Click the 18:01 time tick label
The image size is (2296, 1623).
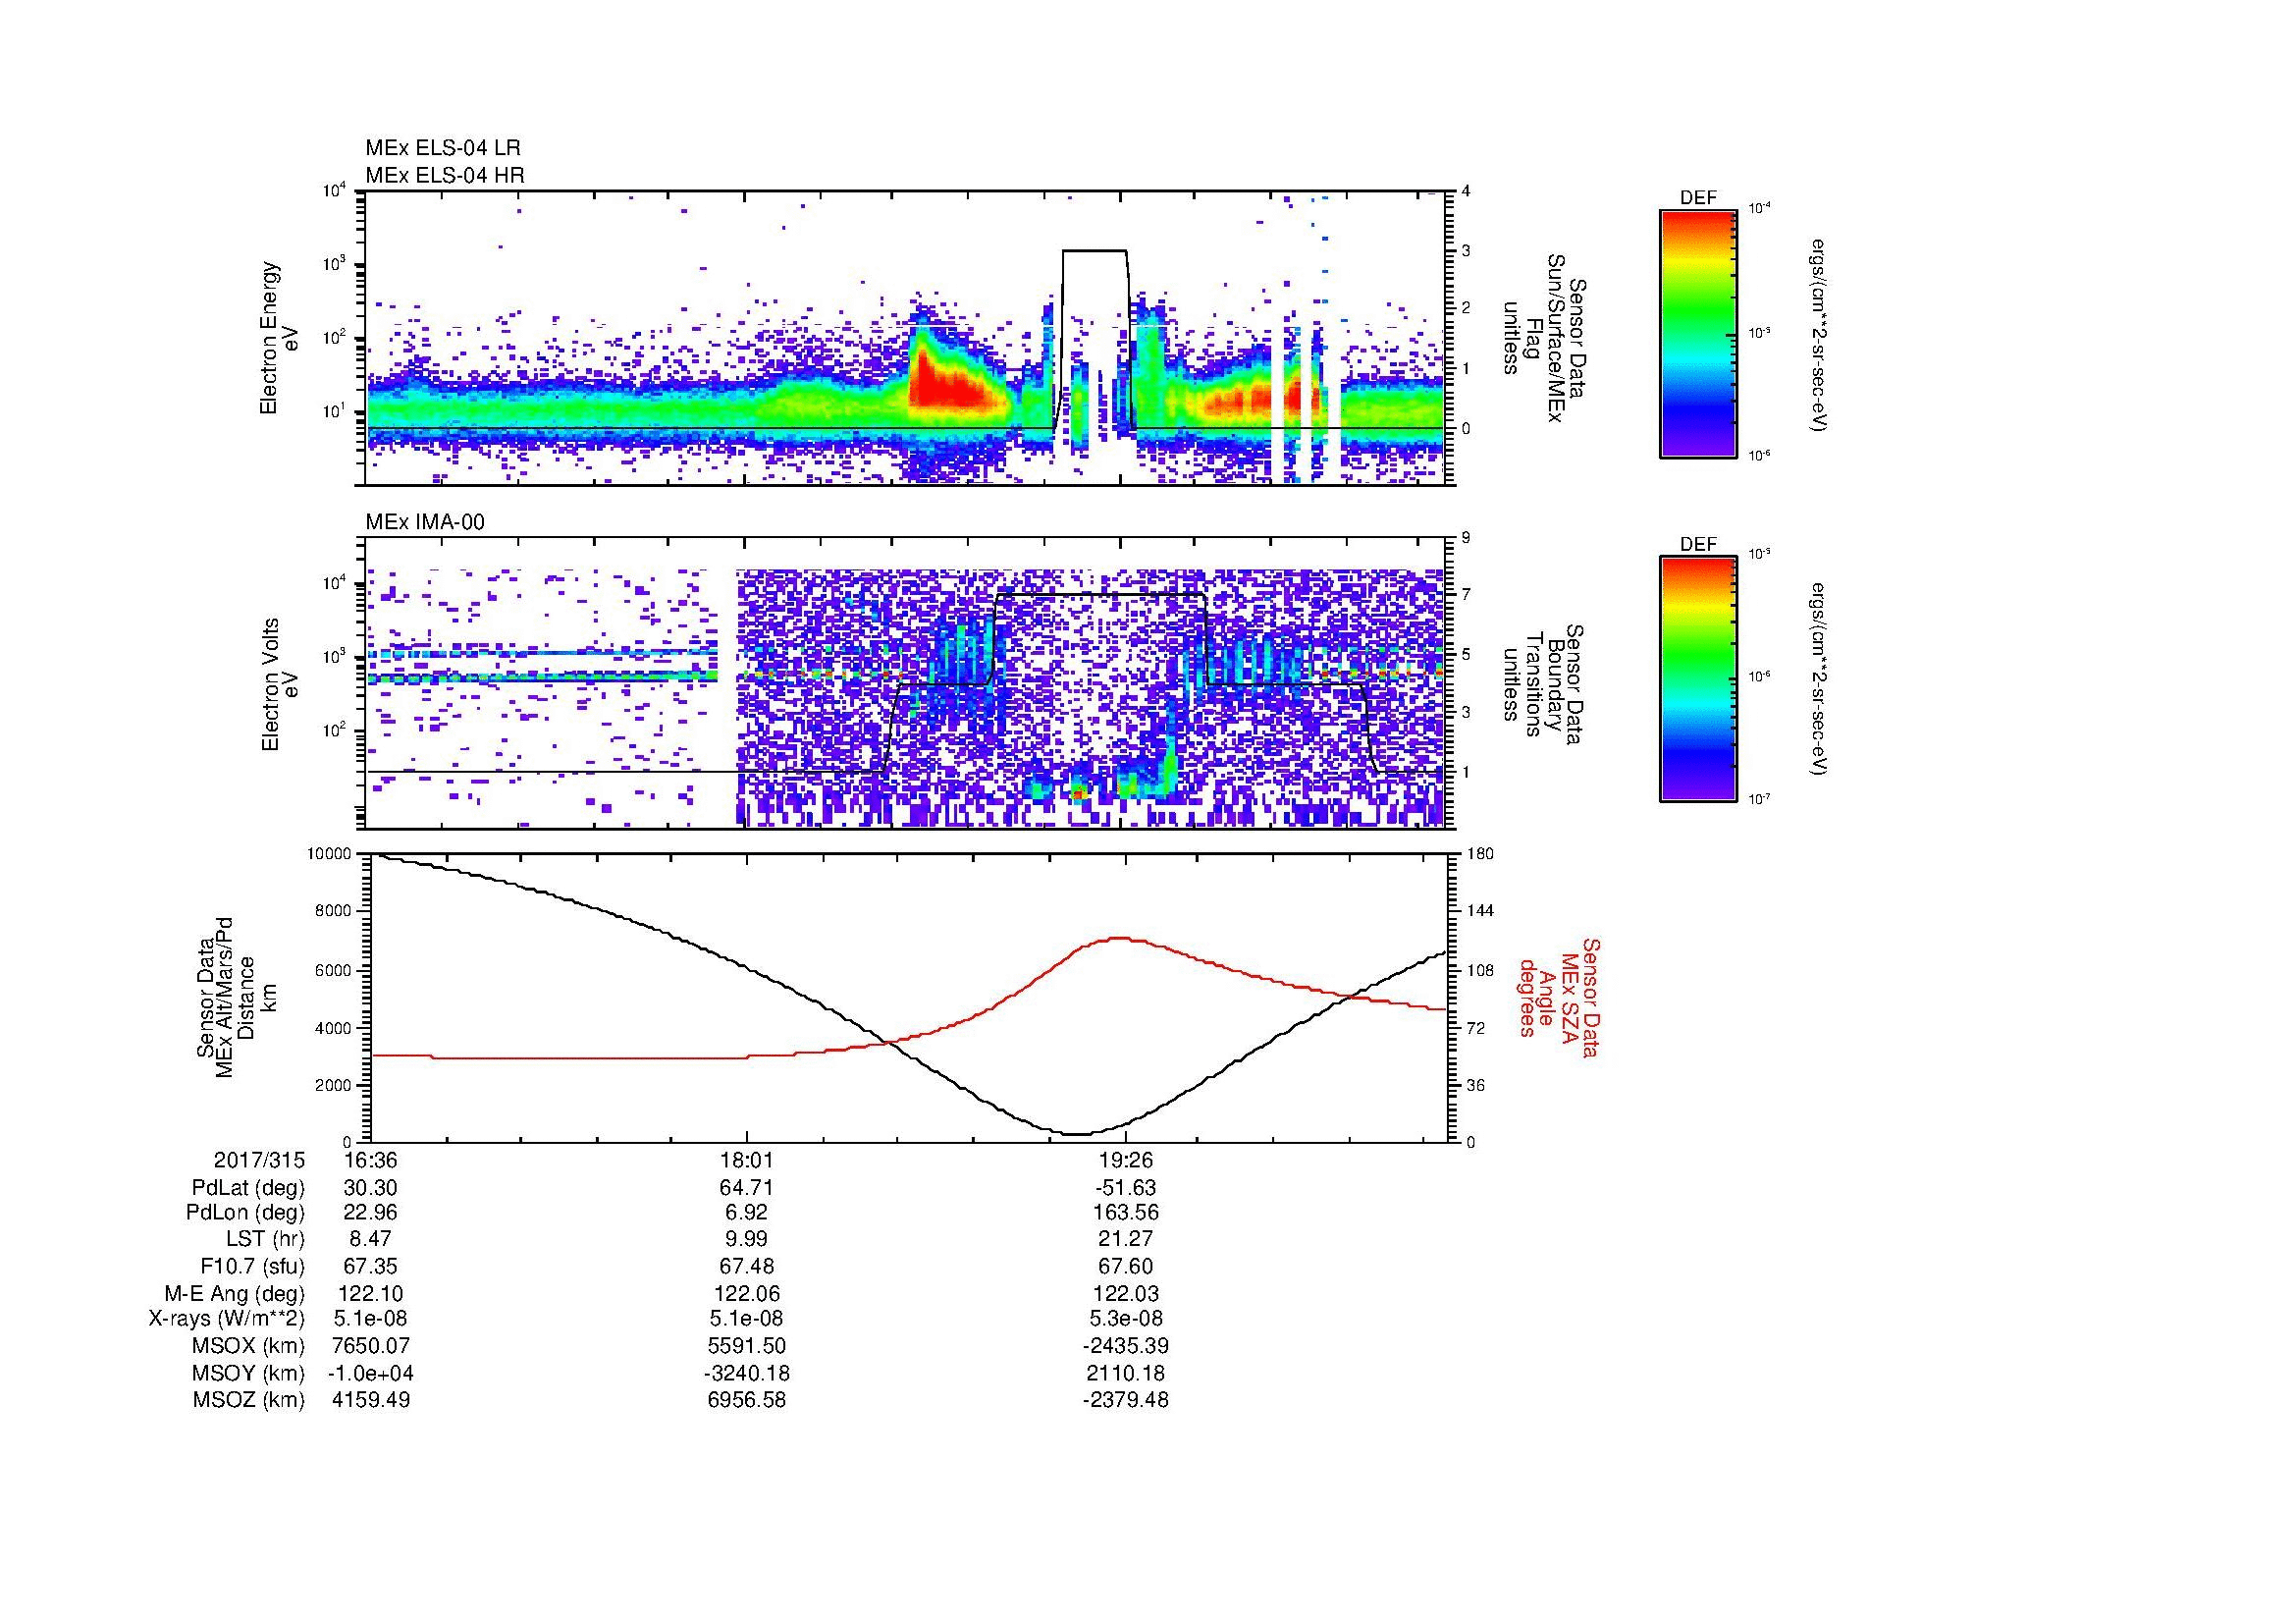(747, 1161)
